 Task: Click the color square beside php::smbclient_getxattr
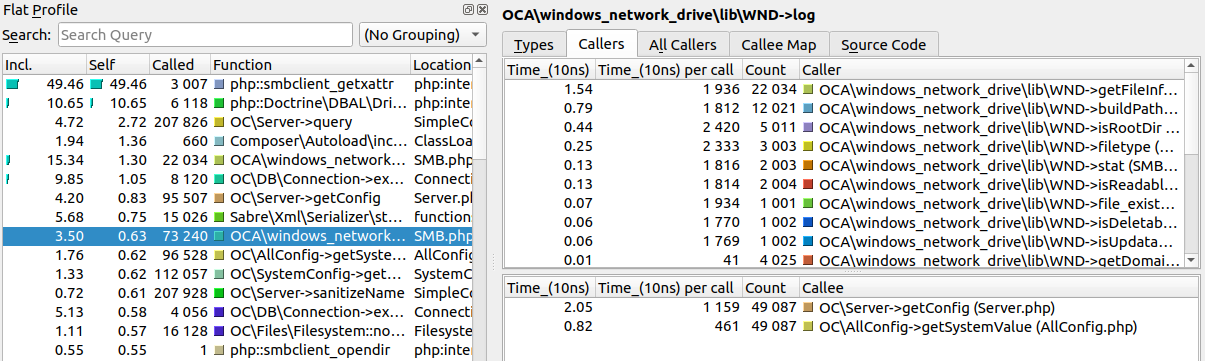click(x=220, y=85)
